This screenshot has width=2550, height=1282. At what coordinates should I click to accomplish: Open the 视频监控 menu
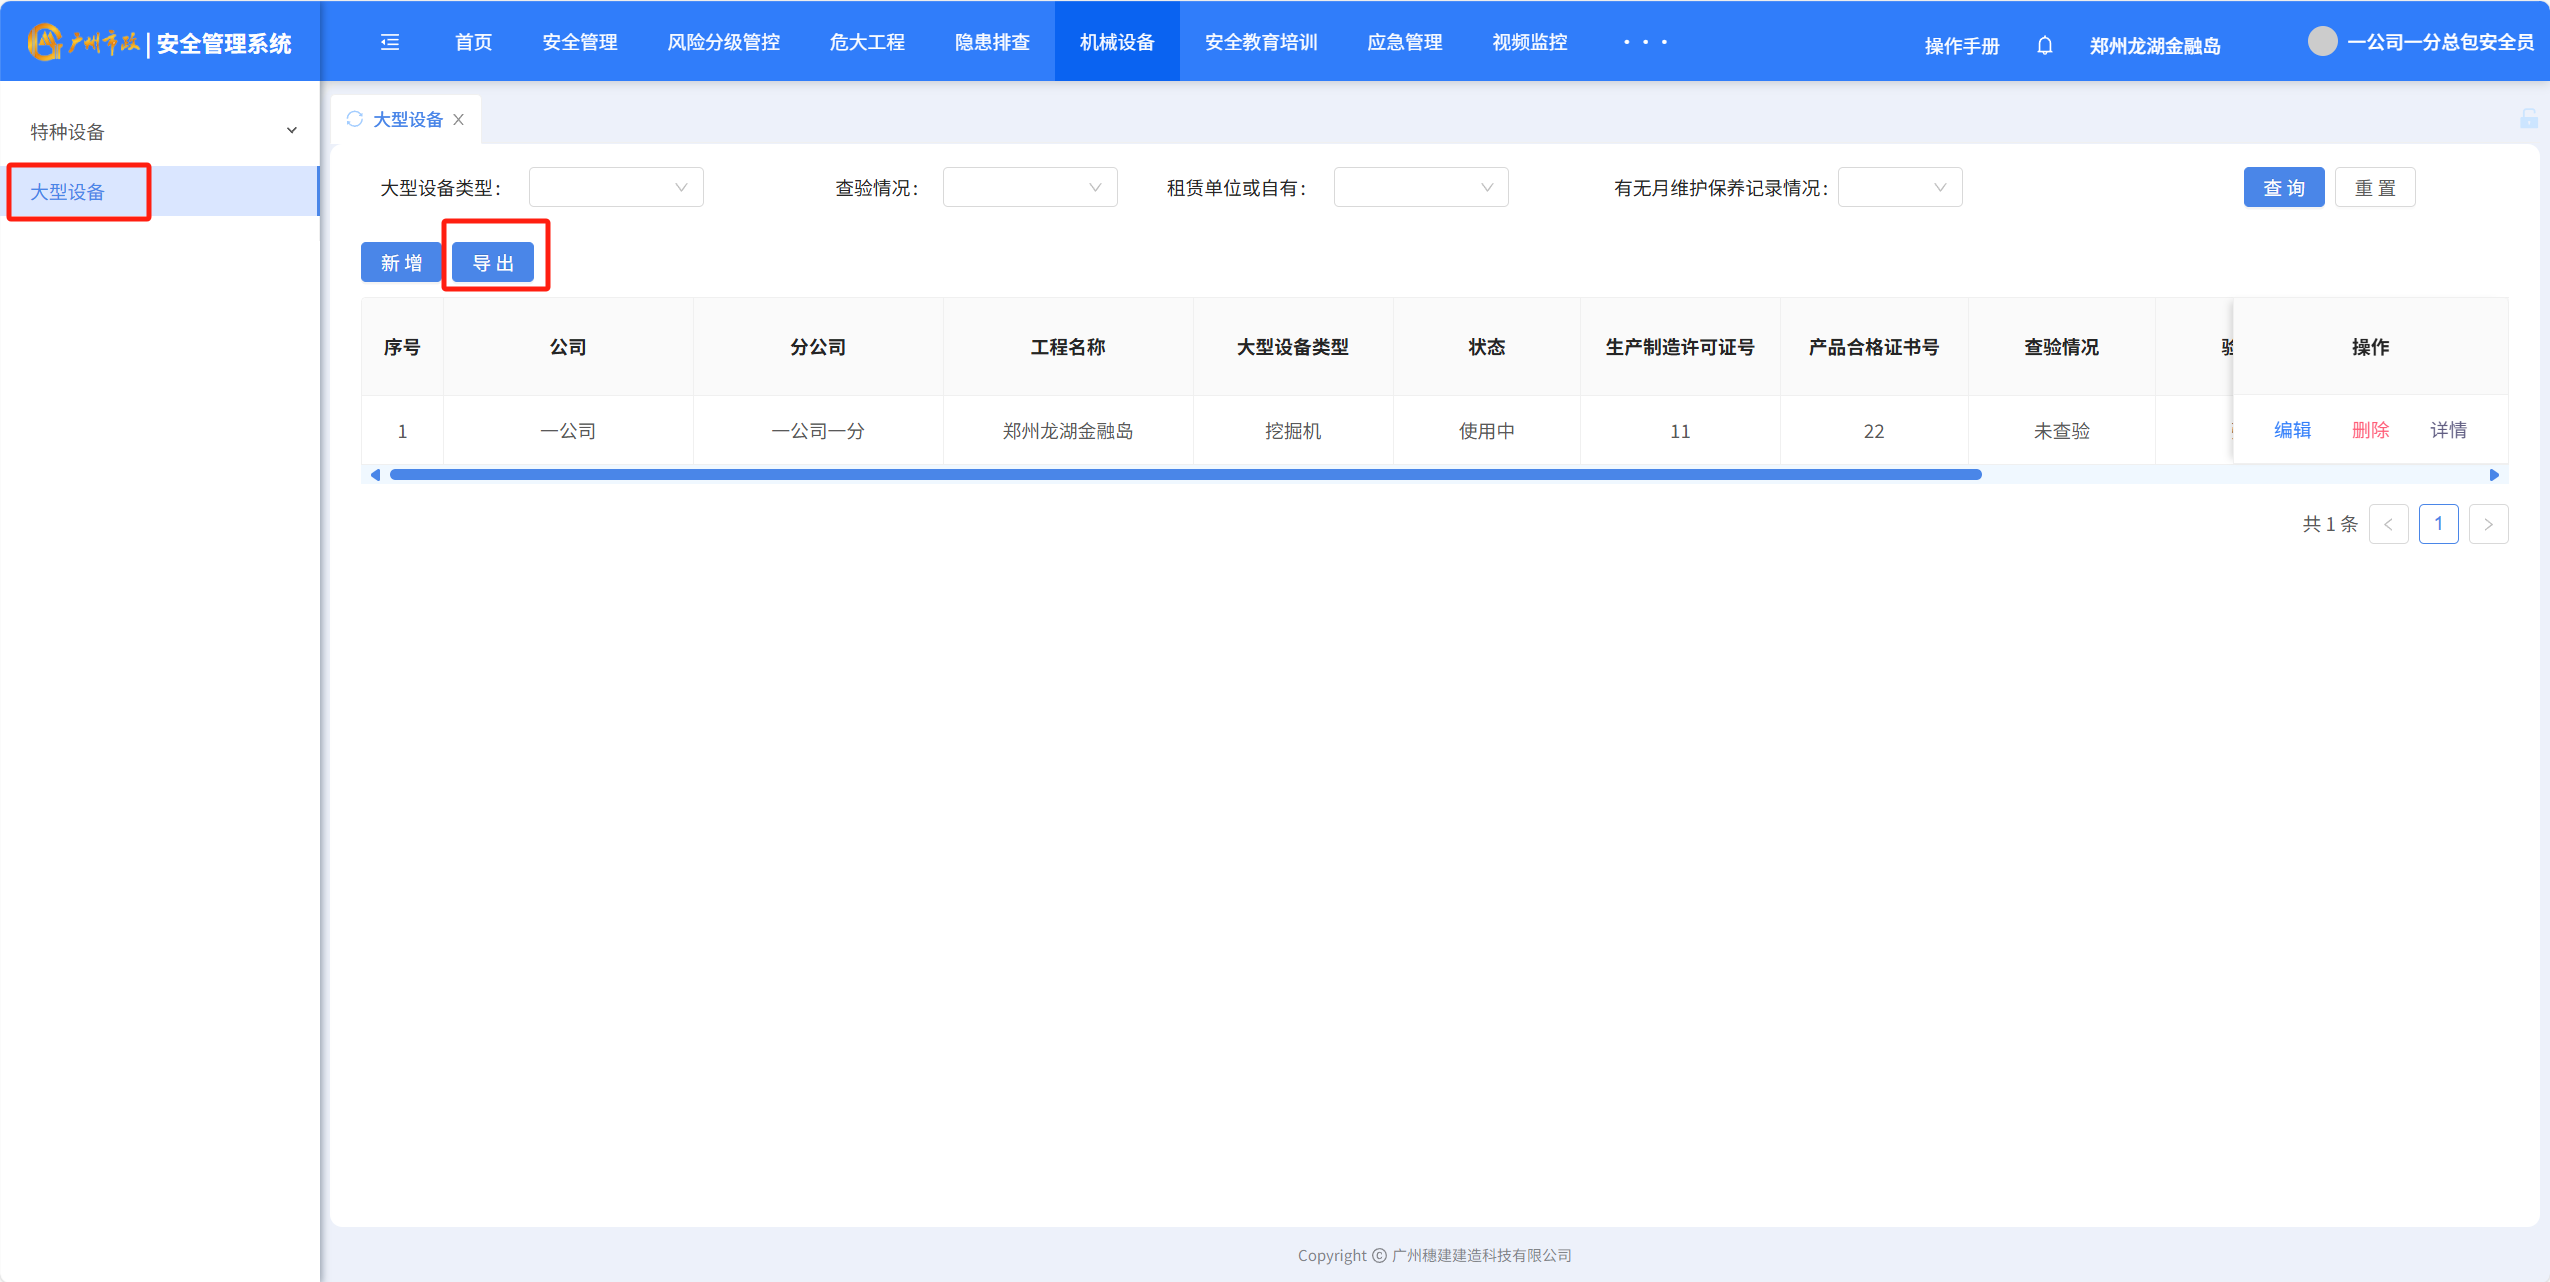(x=1529, y=42)
